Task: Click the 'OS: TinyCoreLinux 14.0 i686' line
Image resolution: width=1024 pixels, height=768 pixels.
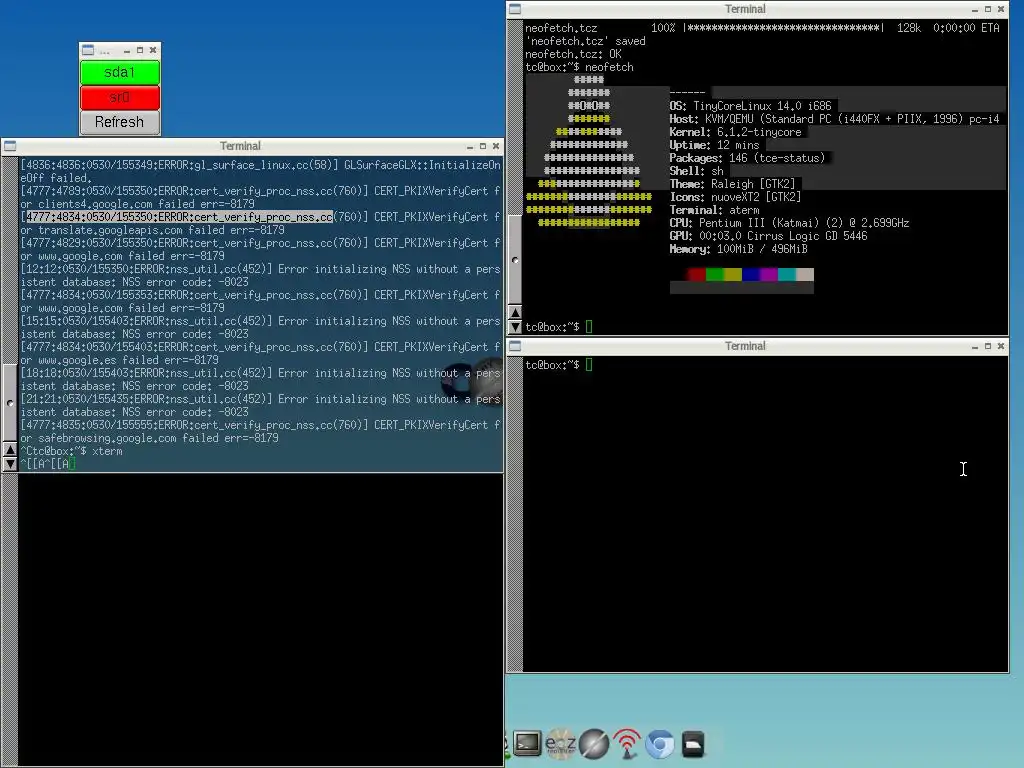Action: tap(750, 106)
